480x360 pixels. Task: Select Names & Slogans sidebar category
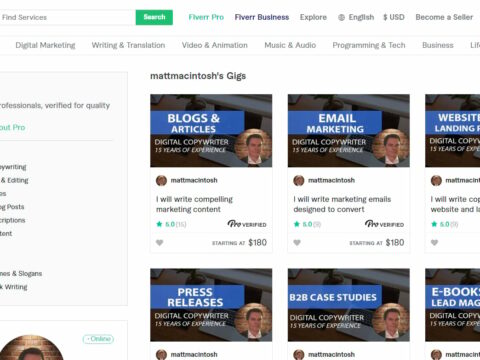tap(21, 273)
